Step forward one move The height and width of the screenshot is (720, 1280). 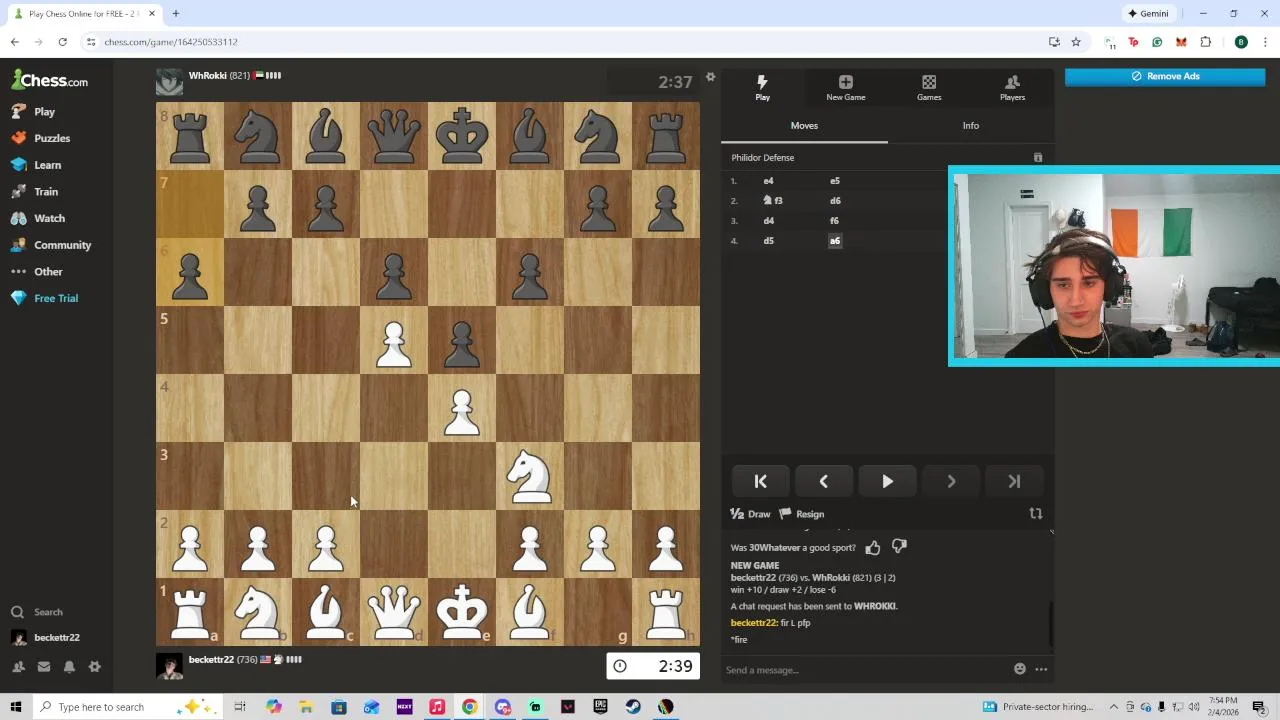pos(951,482)
